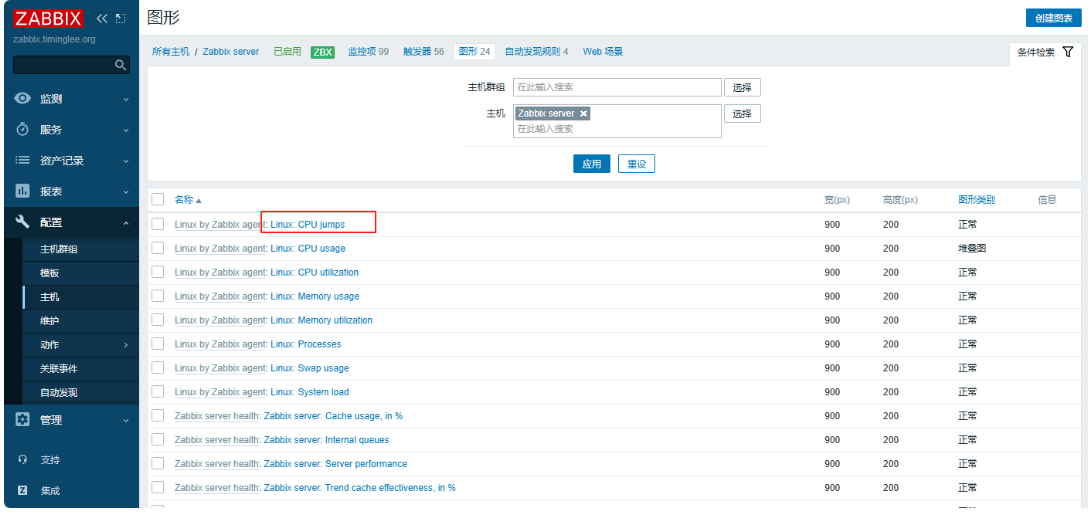Click the 主机群组 search input field

[x=618, y=87]
